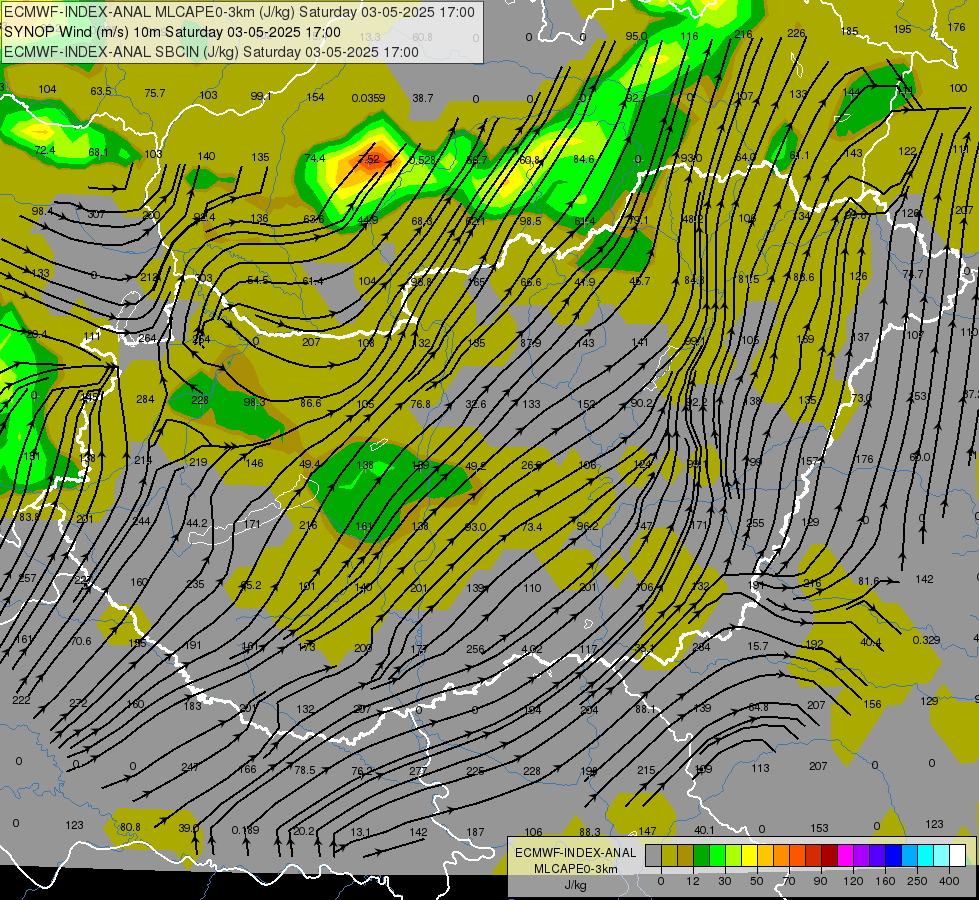
Task: Click the map value 185
Action: coord(849,31)
